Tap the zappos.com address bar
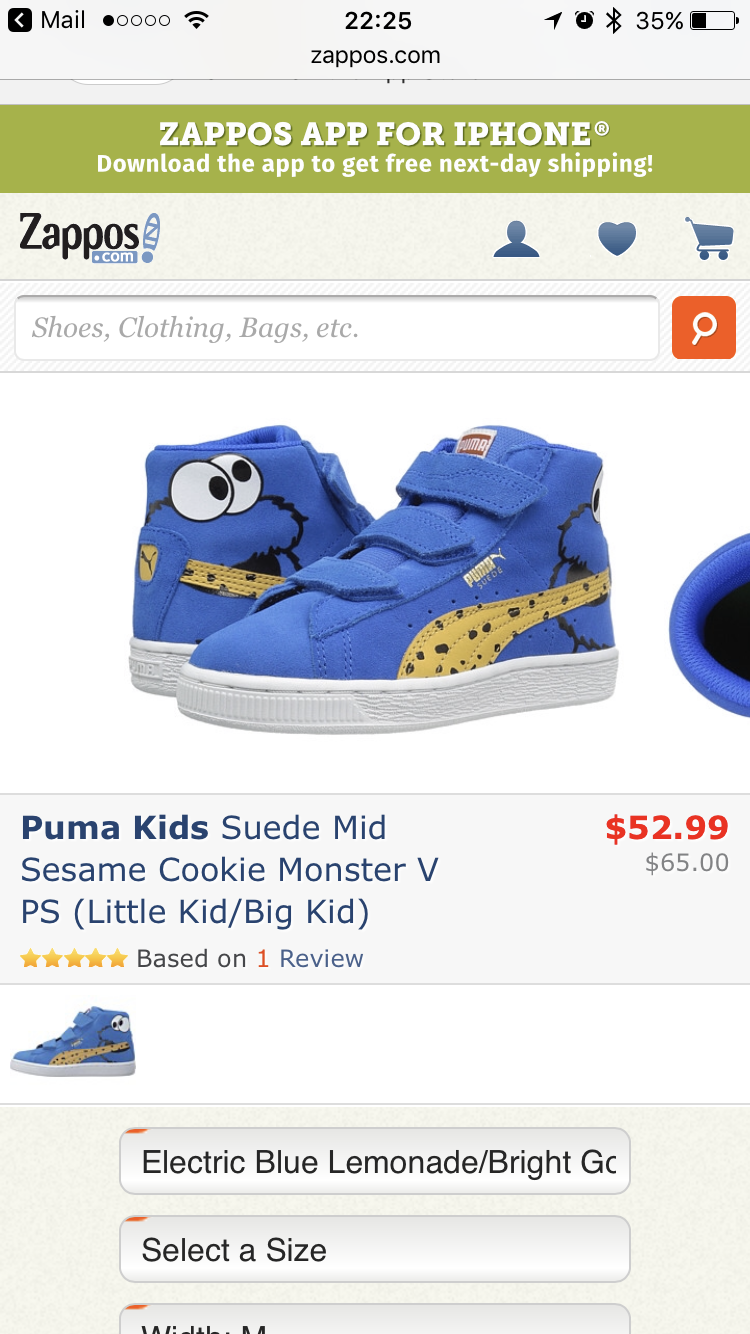Image resolution: width=750 pixels, height=1334 pixels. pos(375,55)
